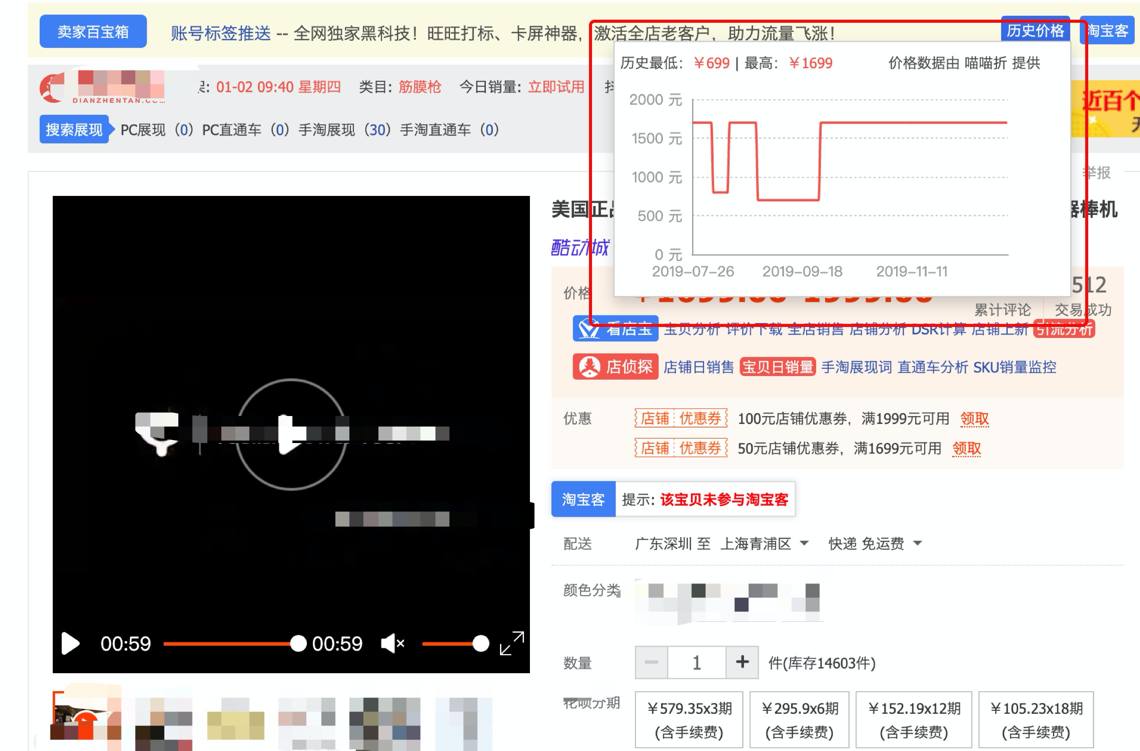Select the yellow product thumbnail
The width and height of the screenshot is (1140, 751).
(236, 720)
